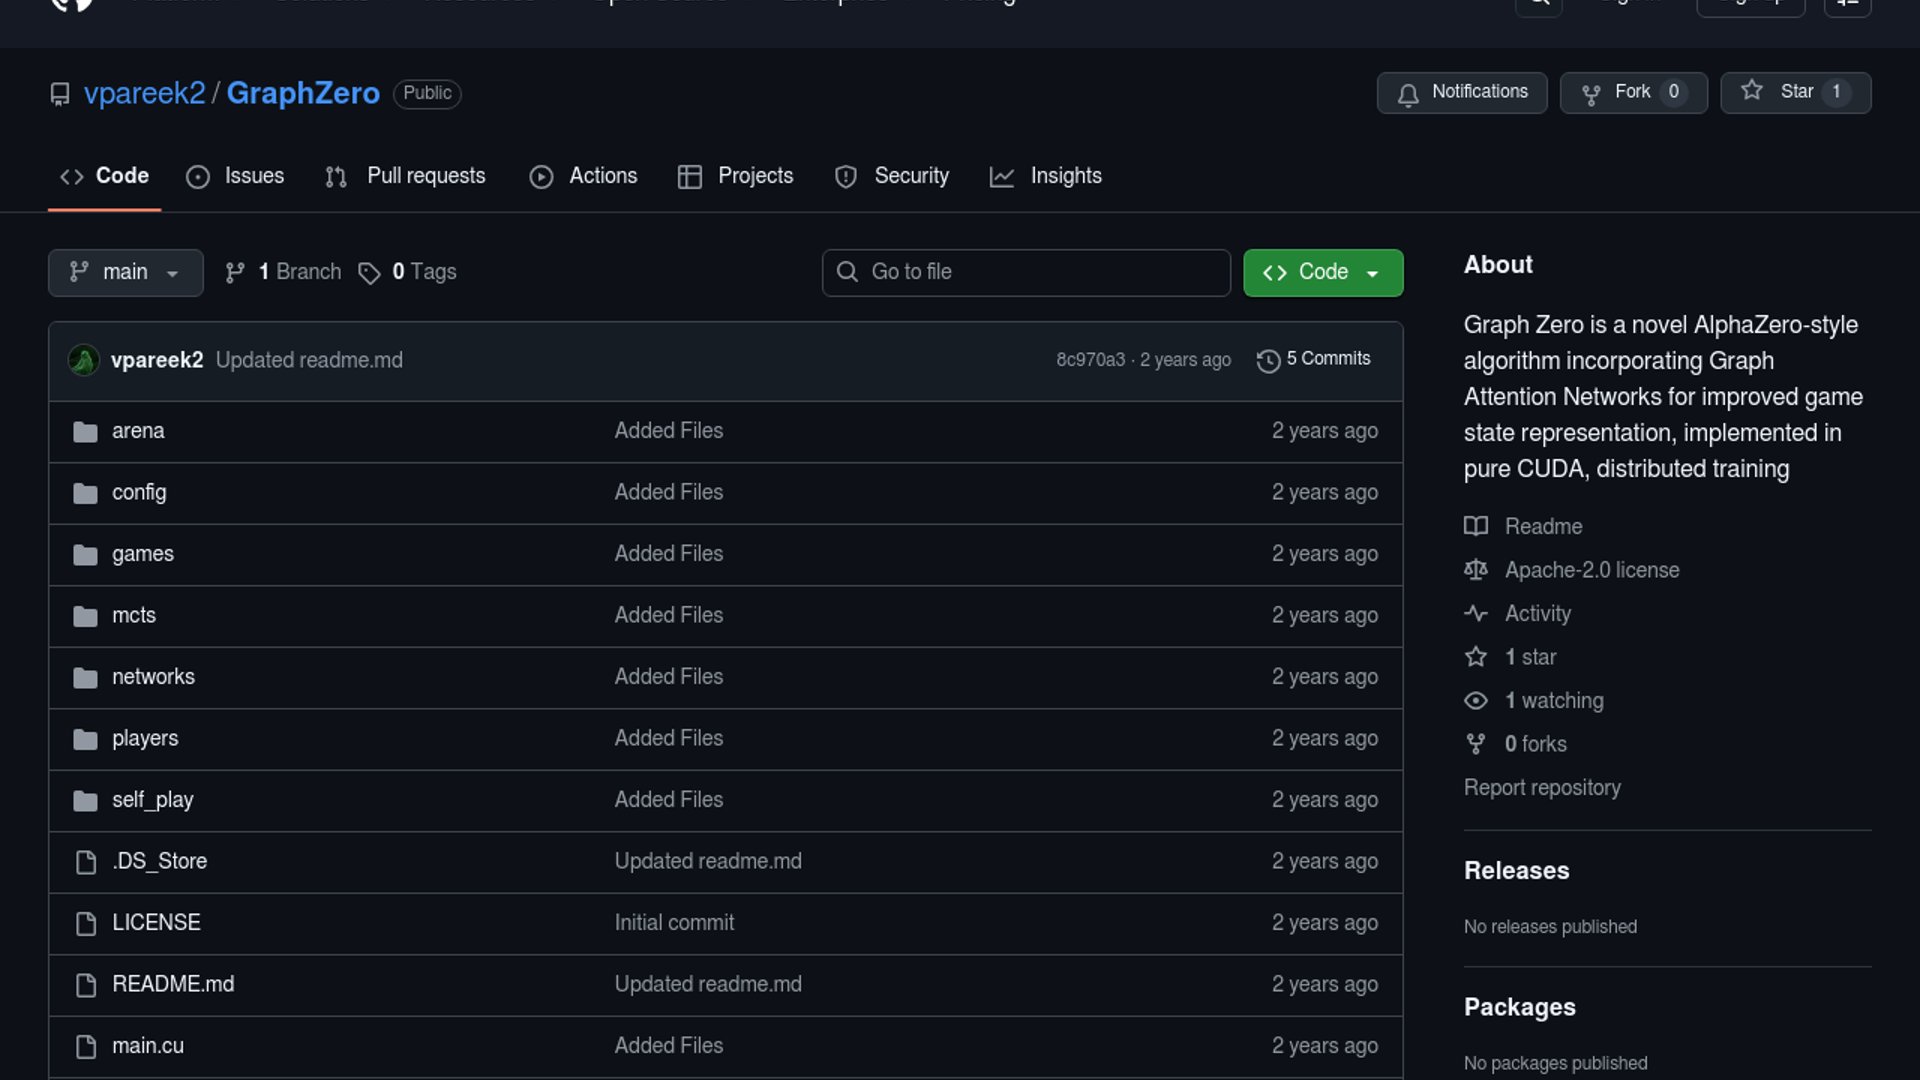Click the Notifications bell button
The width and height of the screenshot is (1920, 1080).
[1461, 92]
